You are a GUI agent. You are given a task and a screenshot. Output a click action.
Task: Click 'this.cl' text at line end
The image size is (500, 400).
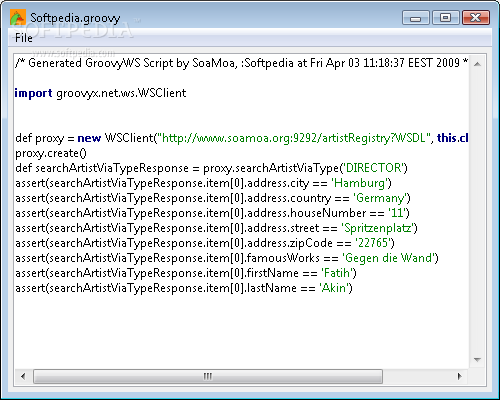point(453,138)
